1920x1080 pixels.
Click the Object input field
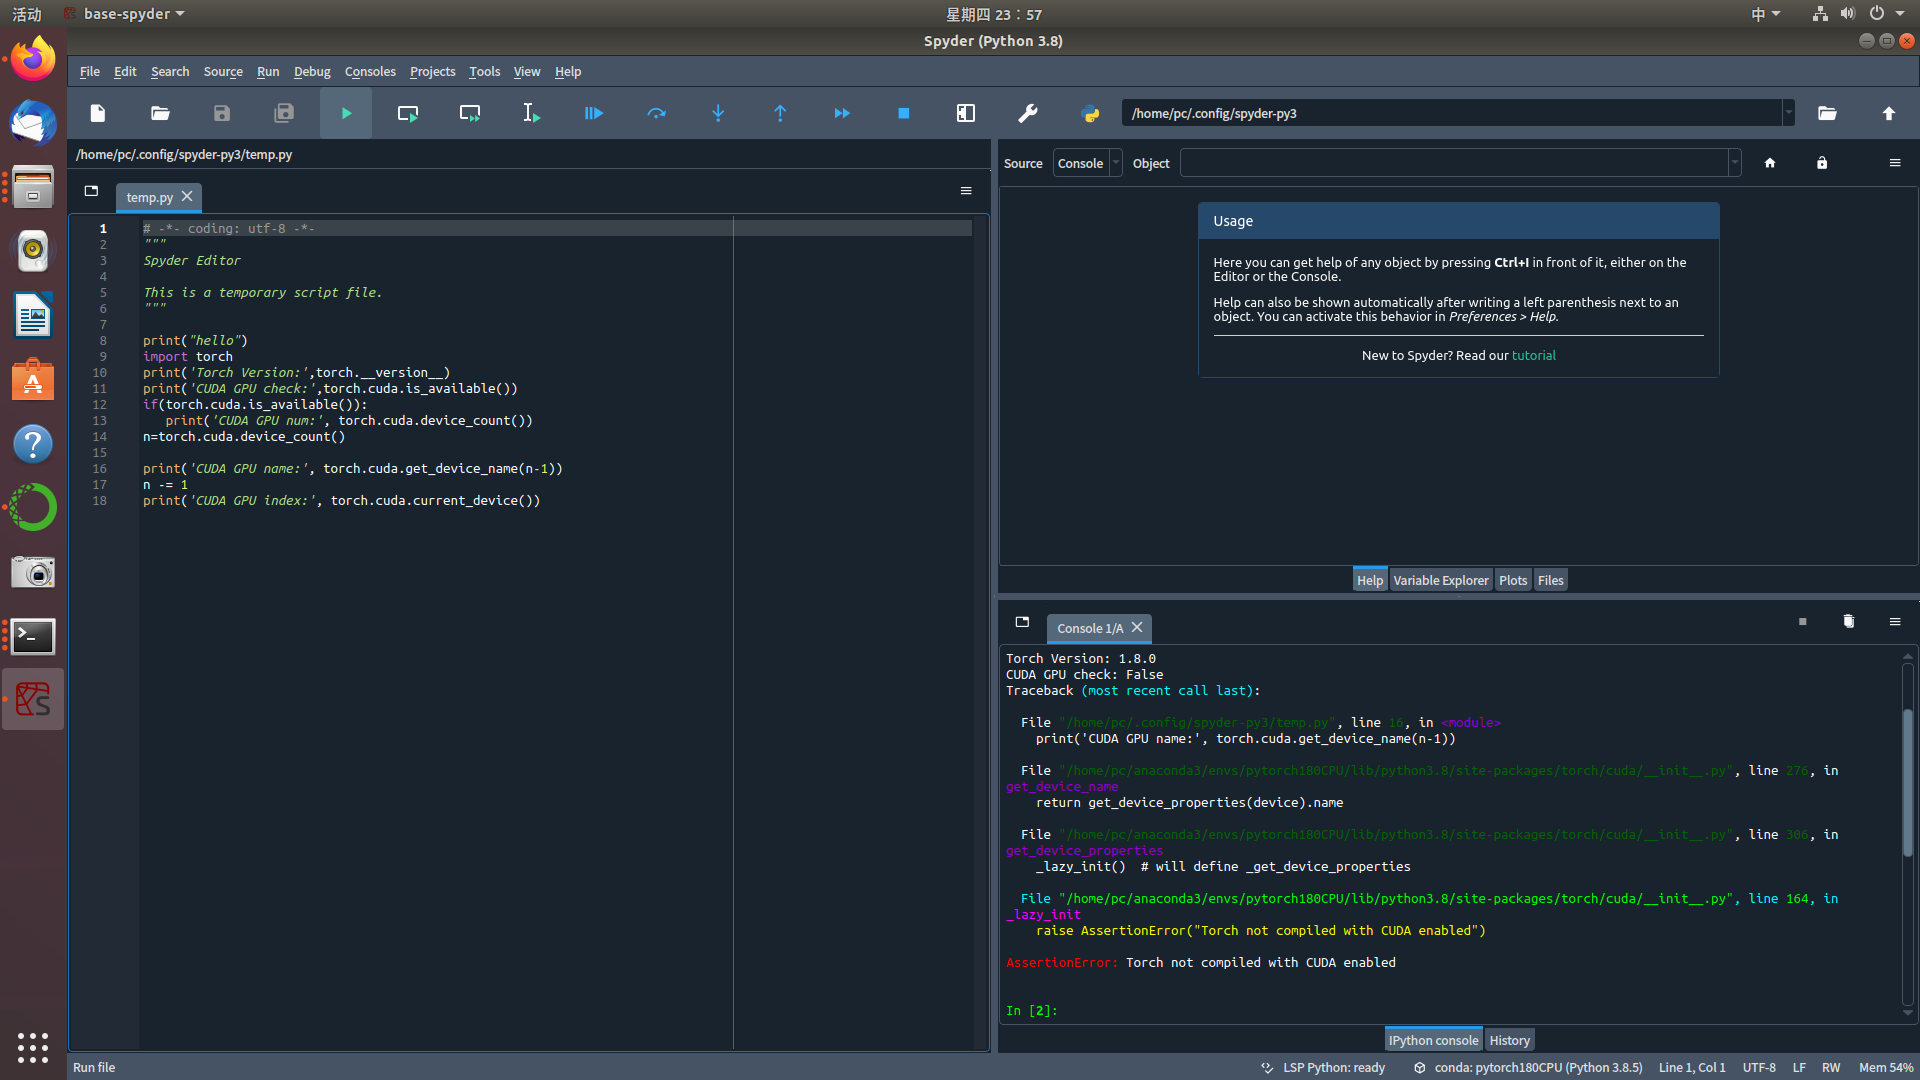click(x=1454, y=163)
